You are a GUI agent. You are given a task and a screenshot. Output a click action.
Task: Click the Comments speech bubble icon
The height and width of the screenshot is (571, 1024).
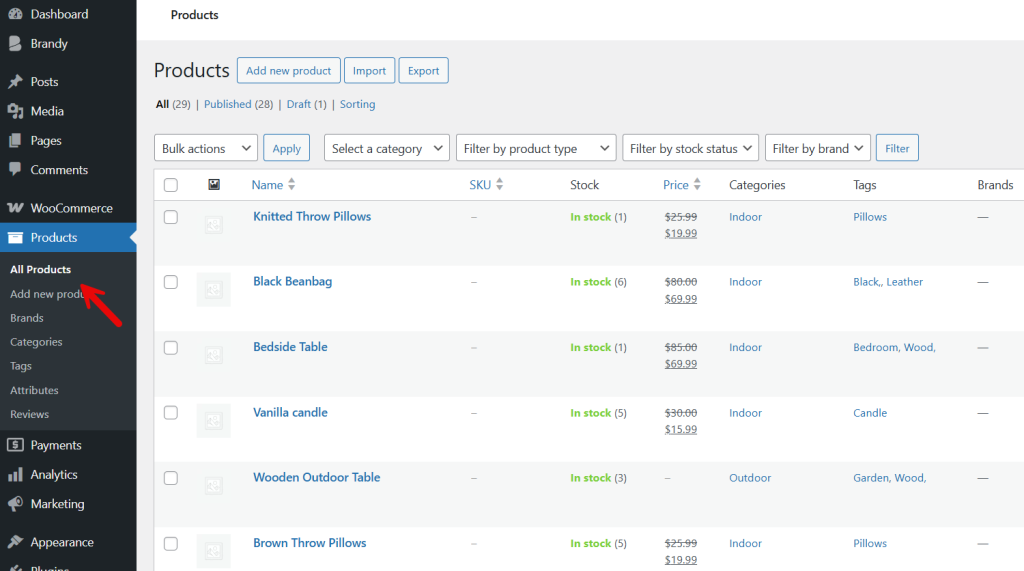15,170
